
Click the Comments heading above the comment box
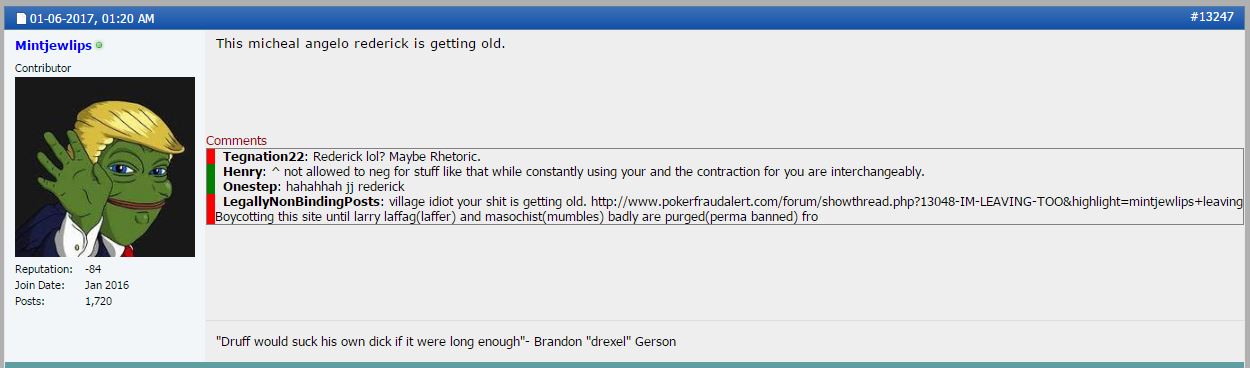coord(237,141)
